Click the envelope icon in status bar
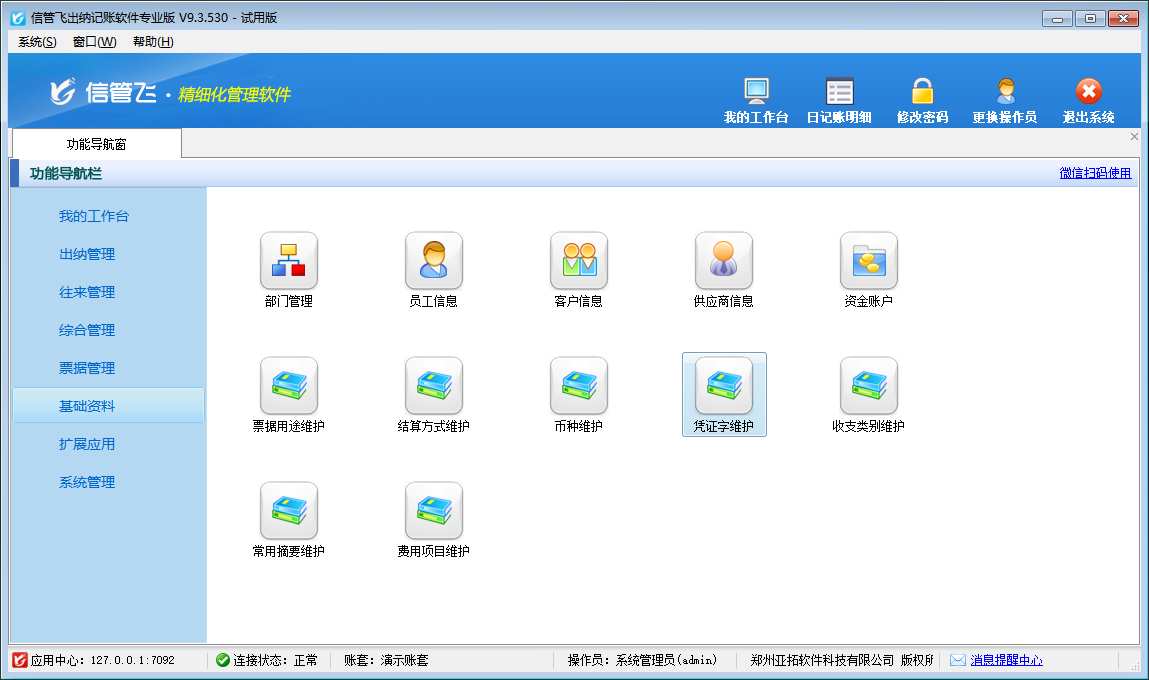Viewport: 1149px width, 680px height. [958, 660]
